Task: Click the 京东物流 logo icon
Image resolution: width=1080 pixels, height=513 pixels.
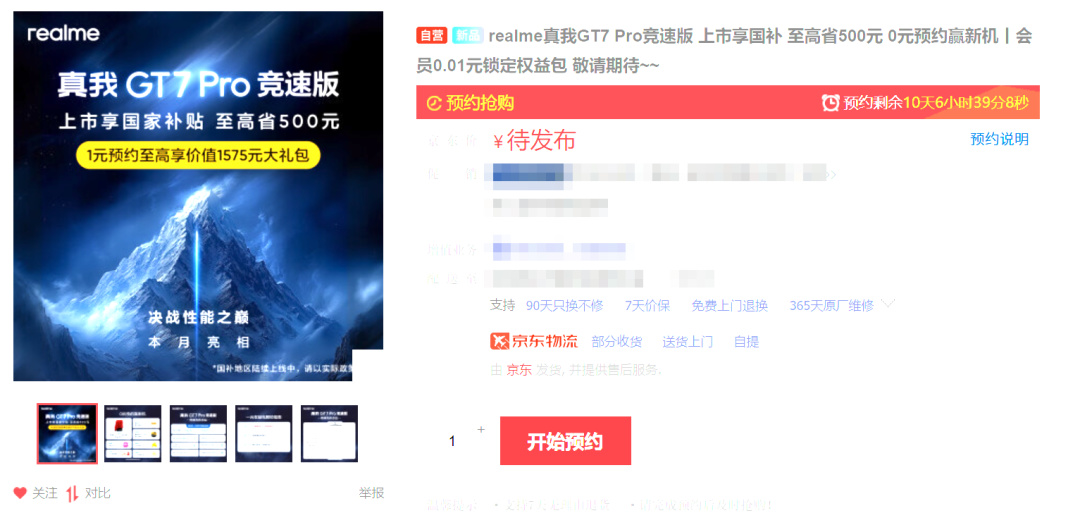Action: (499, 341)
